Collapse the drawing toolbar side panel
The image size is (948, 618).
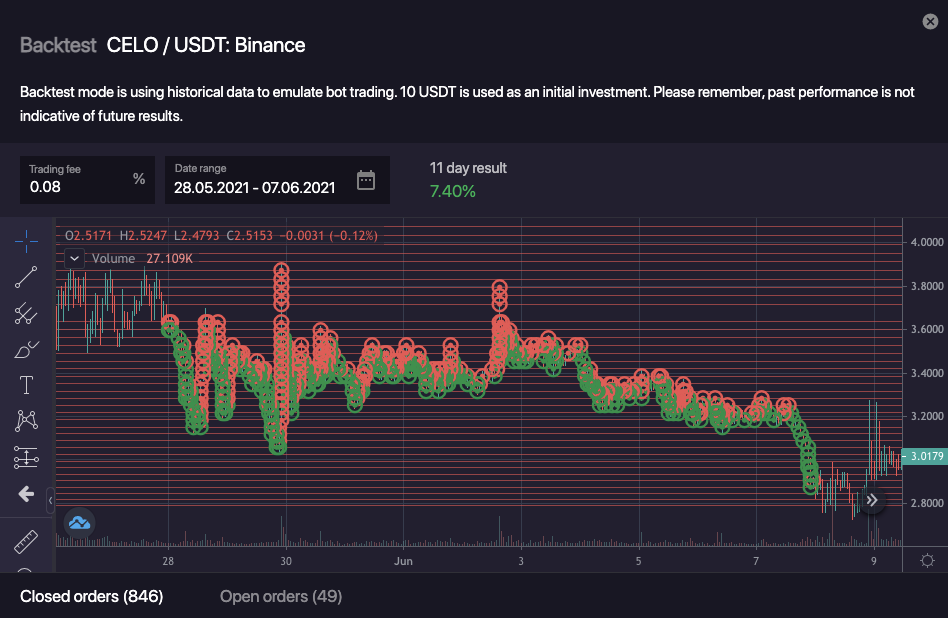coord(51,496)
